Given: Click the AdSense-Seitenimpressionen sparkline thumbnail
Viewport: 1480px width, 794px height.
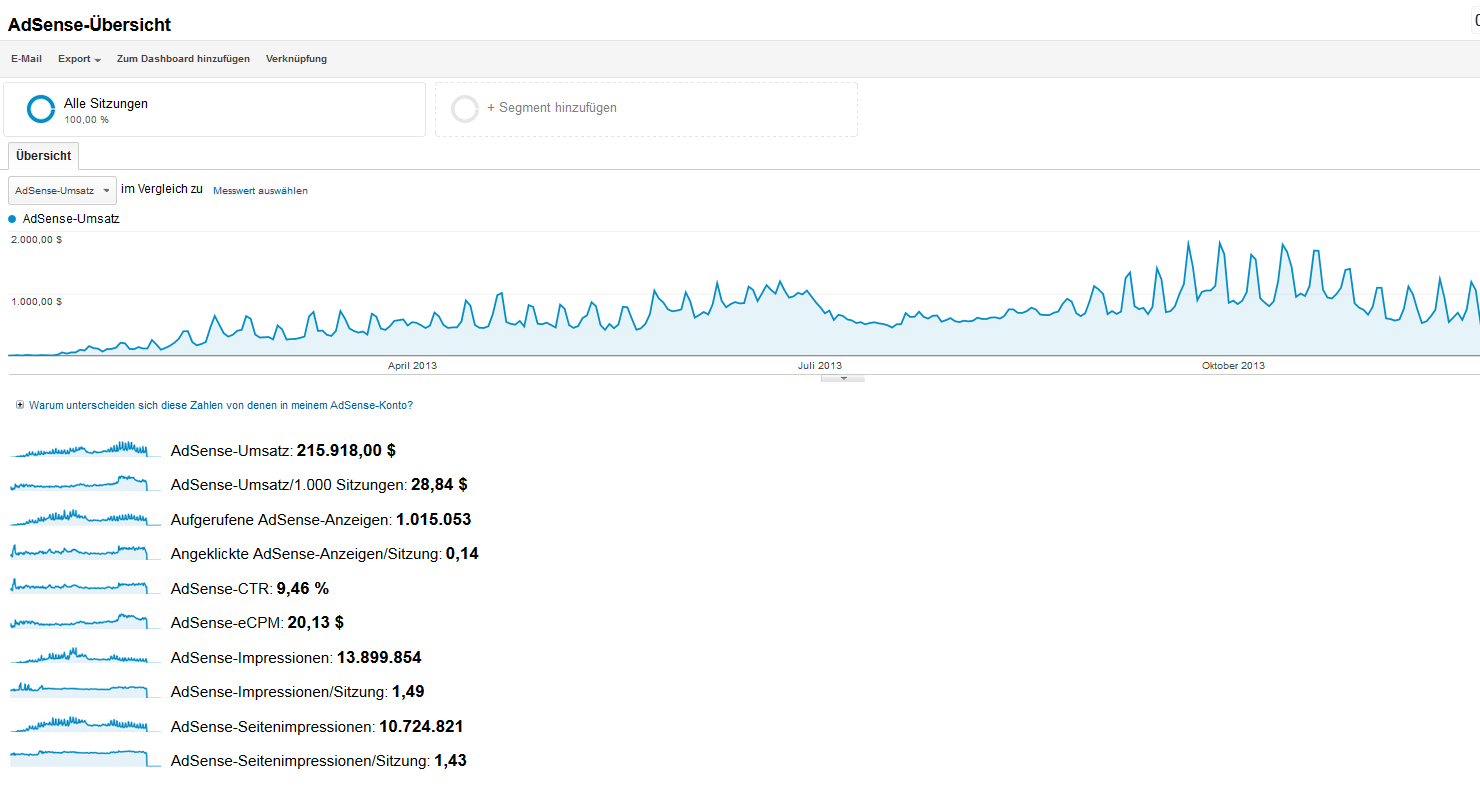Looking at the screenshot, I should [85, 725].
